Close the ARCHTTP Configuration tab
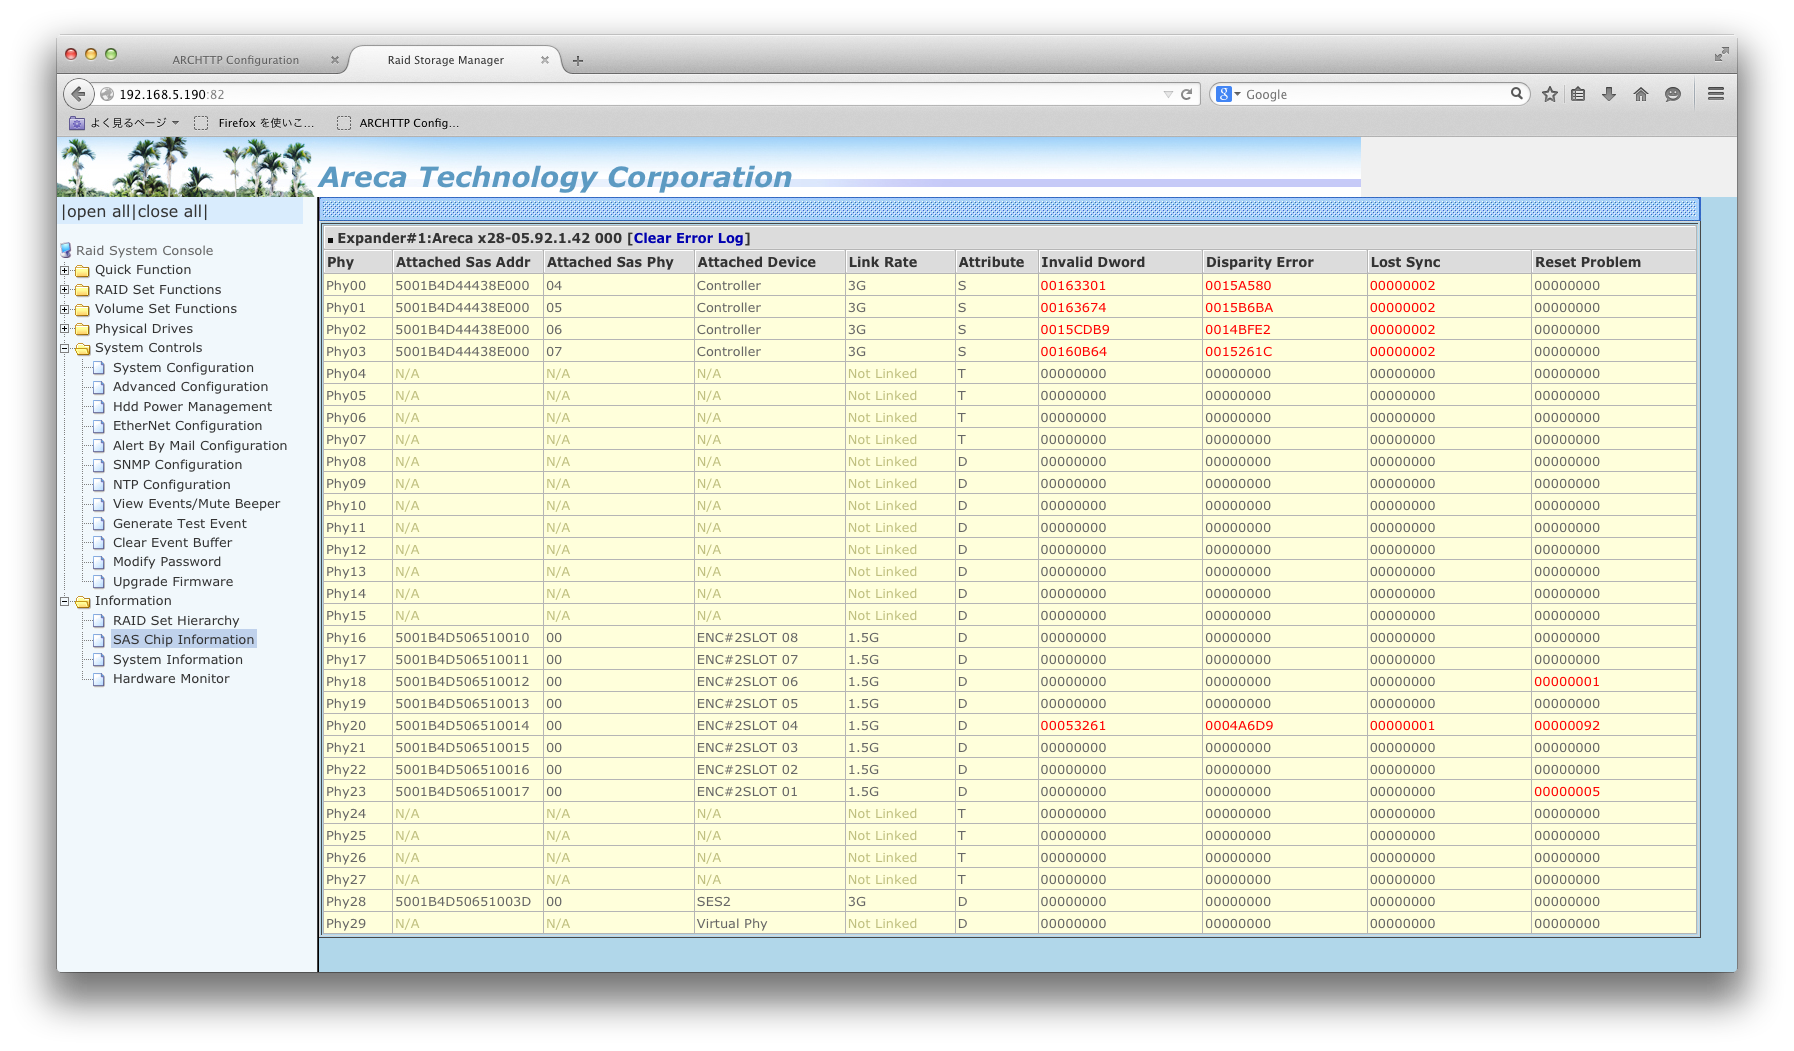 (335, 60)
